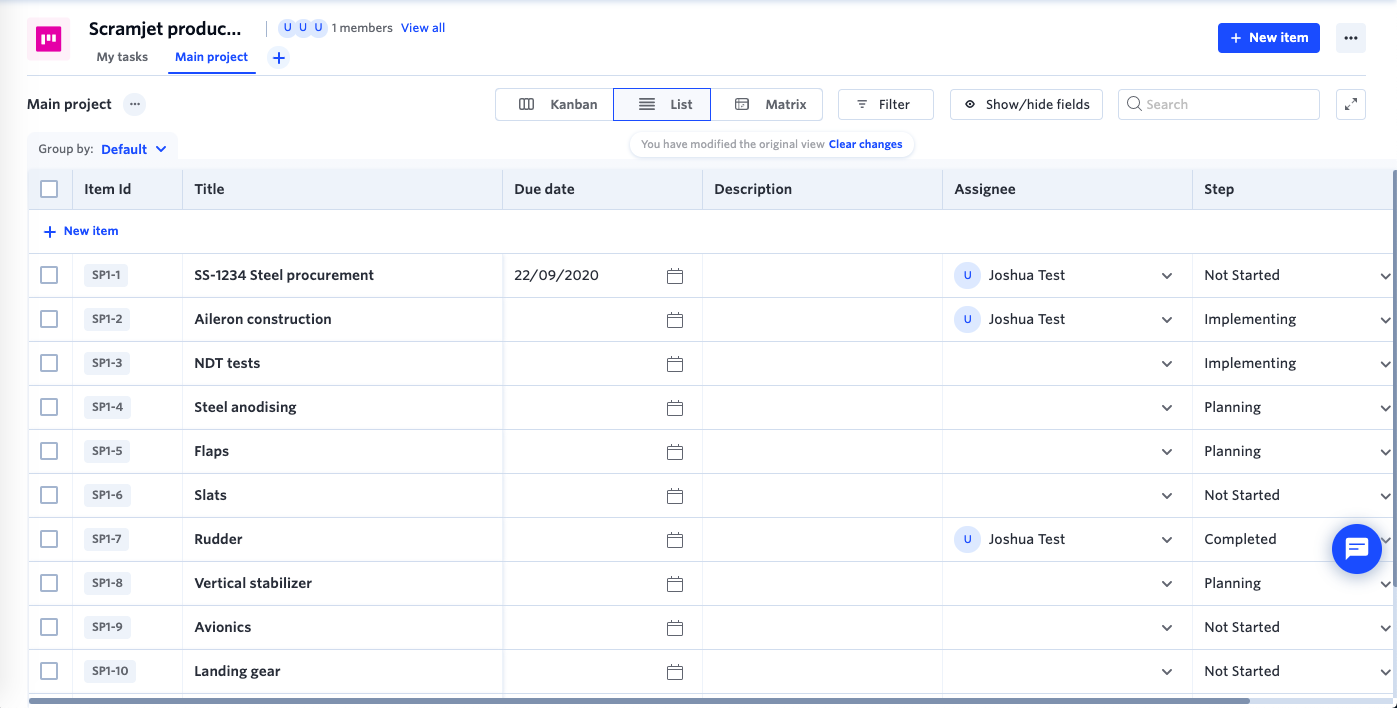The height and width of the screenshot is (708, 1397).
Task: Expand to fullscreen with arrows icon
Action: pyautogui.click(x=1351, y=104)
